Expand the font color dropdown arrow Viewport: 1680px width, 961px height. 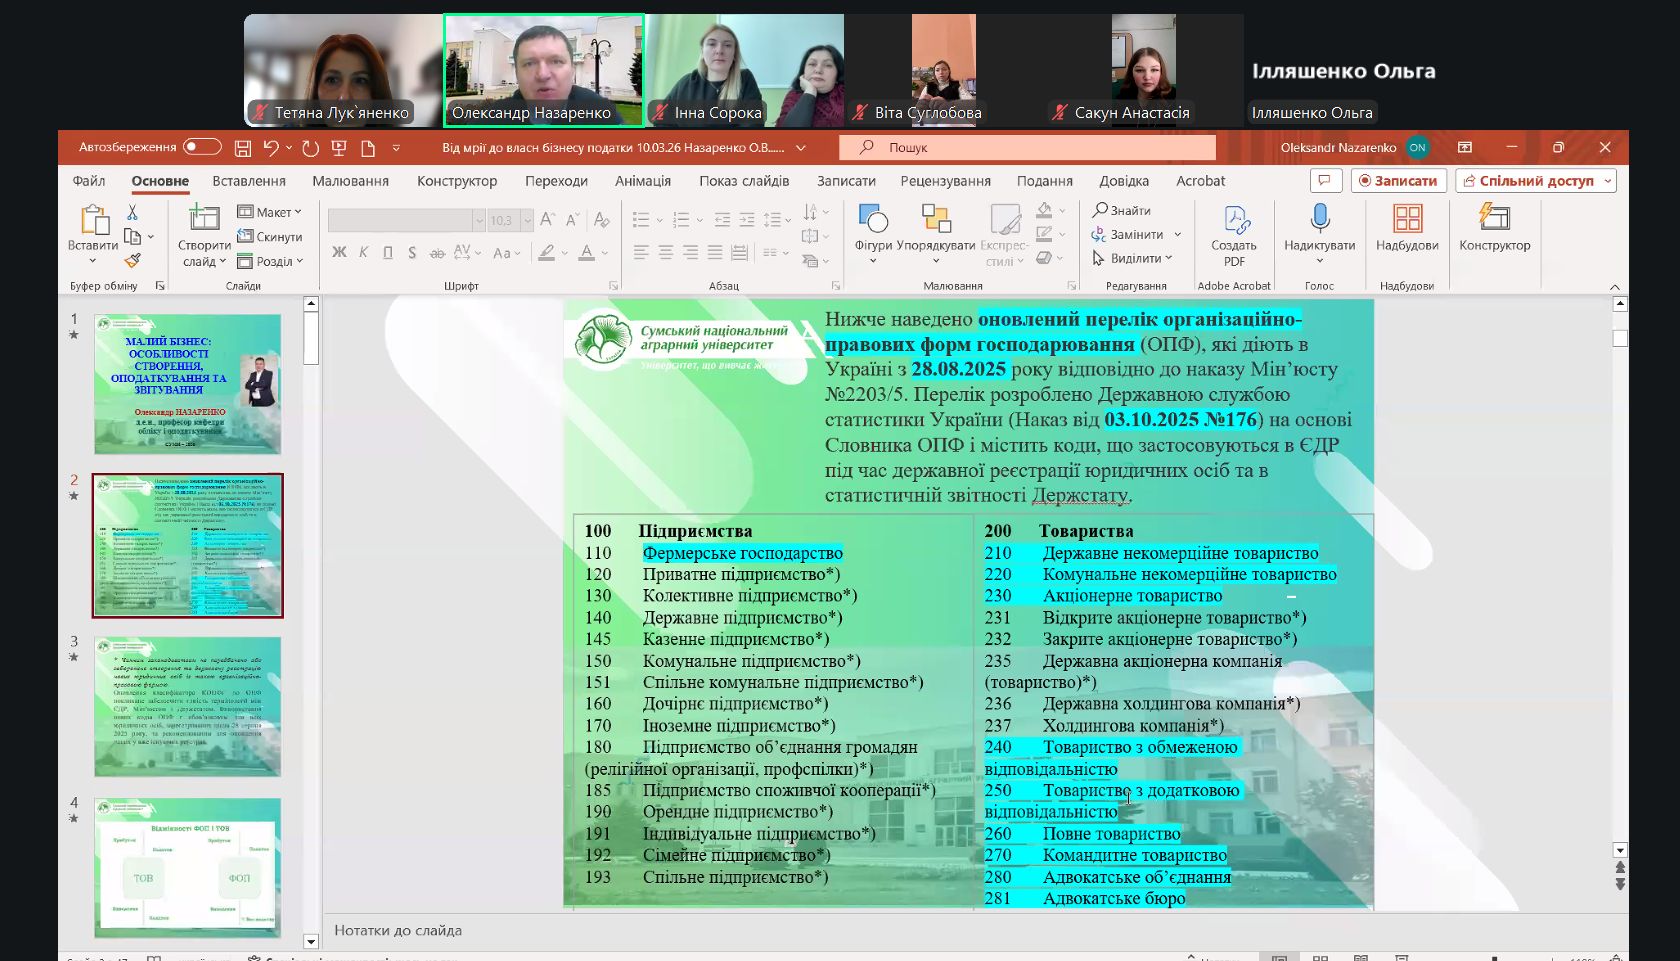pyautogui.click(x=603, y=254)
